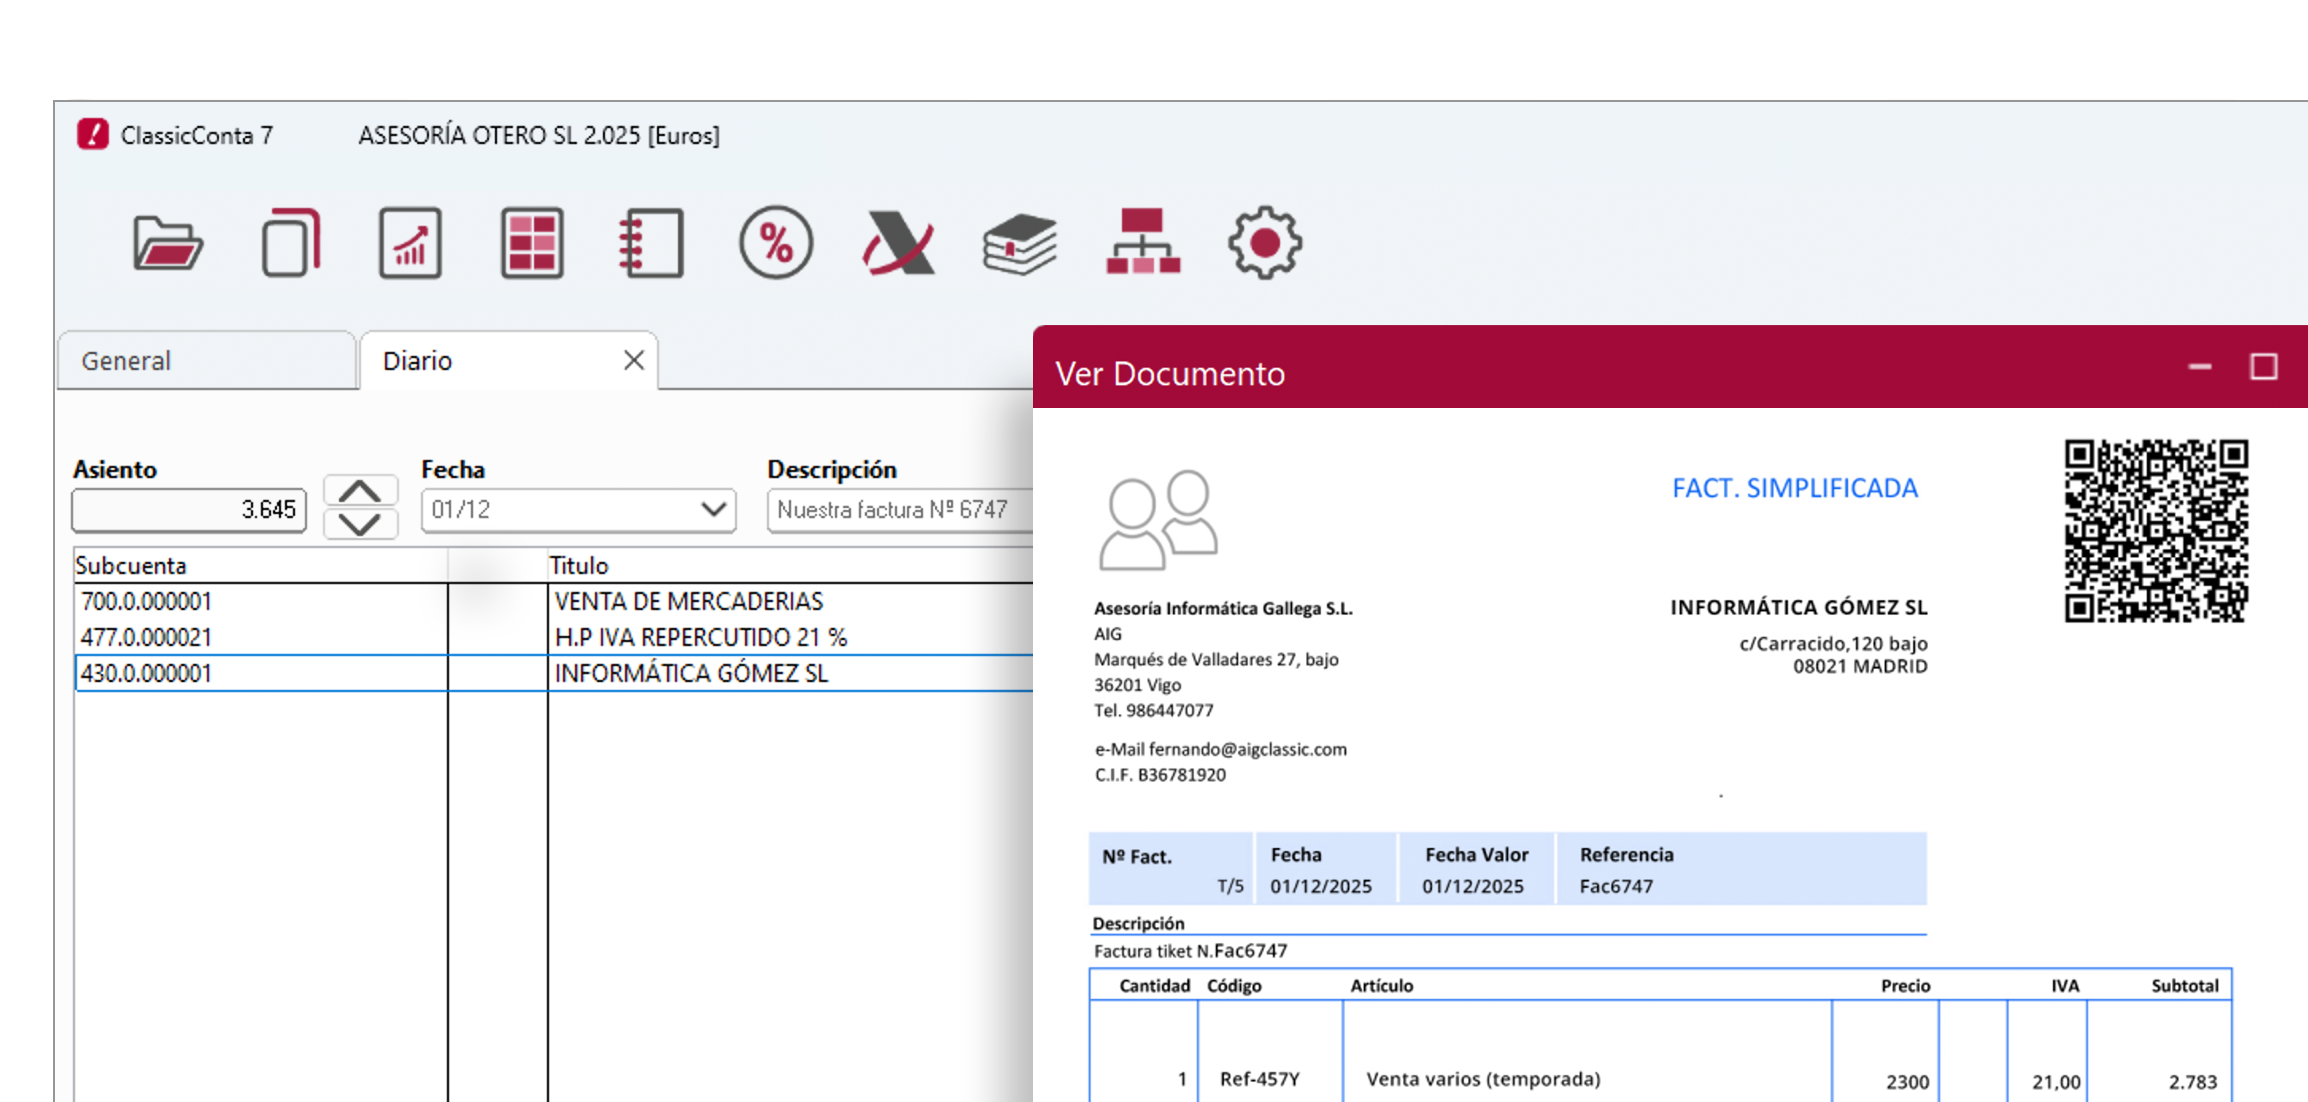This screenshot has height=1102, width=2308.
Task: Expand the Fecha date dropdown
Action: point(713,509)
